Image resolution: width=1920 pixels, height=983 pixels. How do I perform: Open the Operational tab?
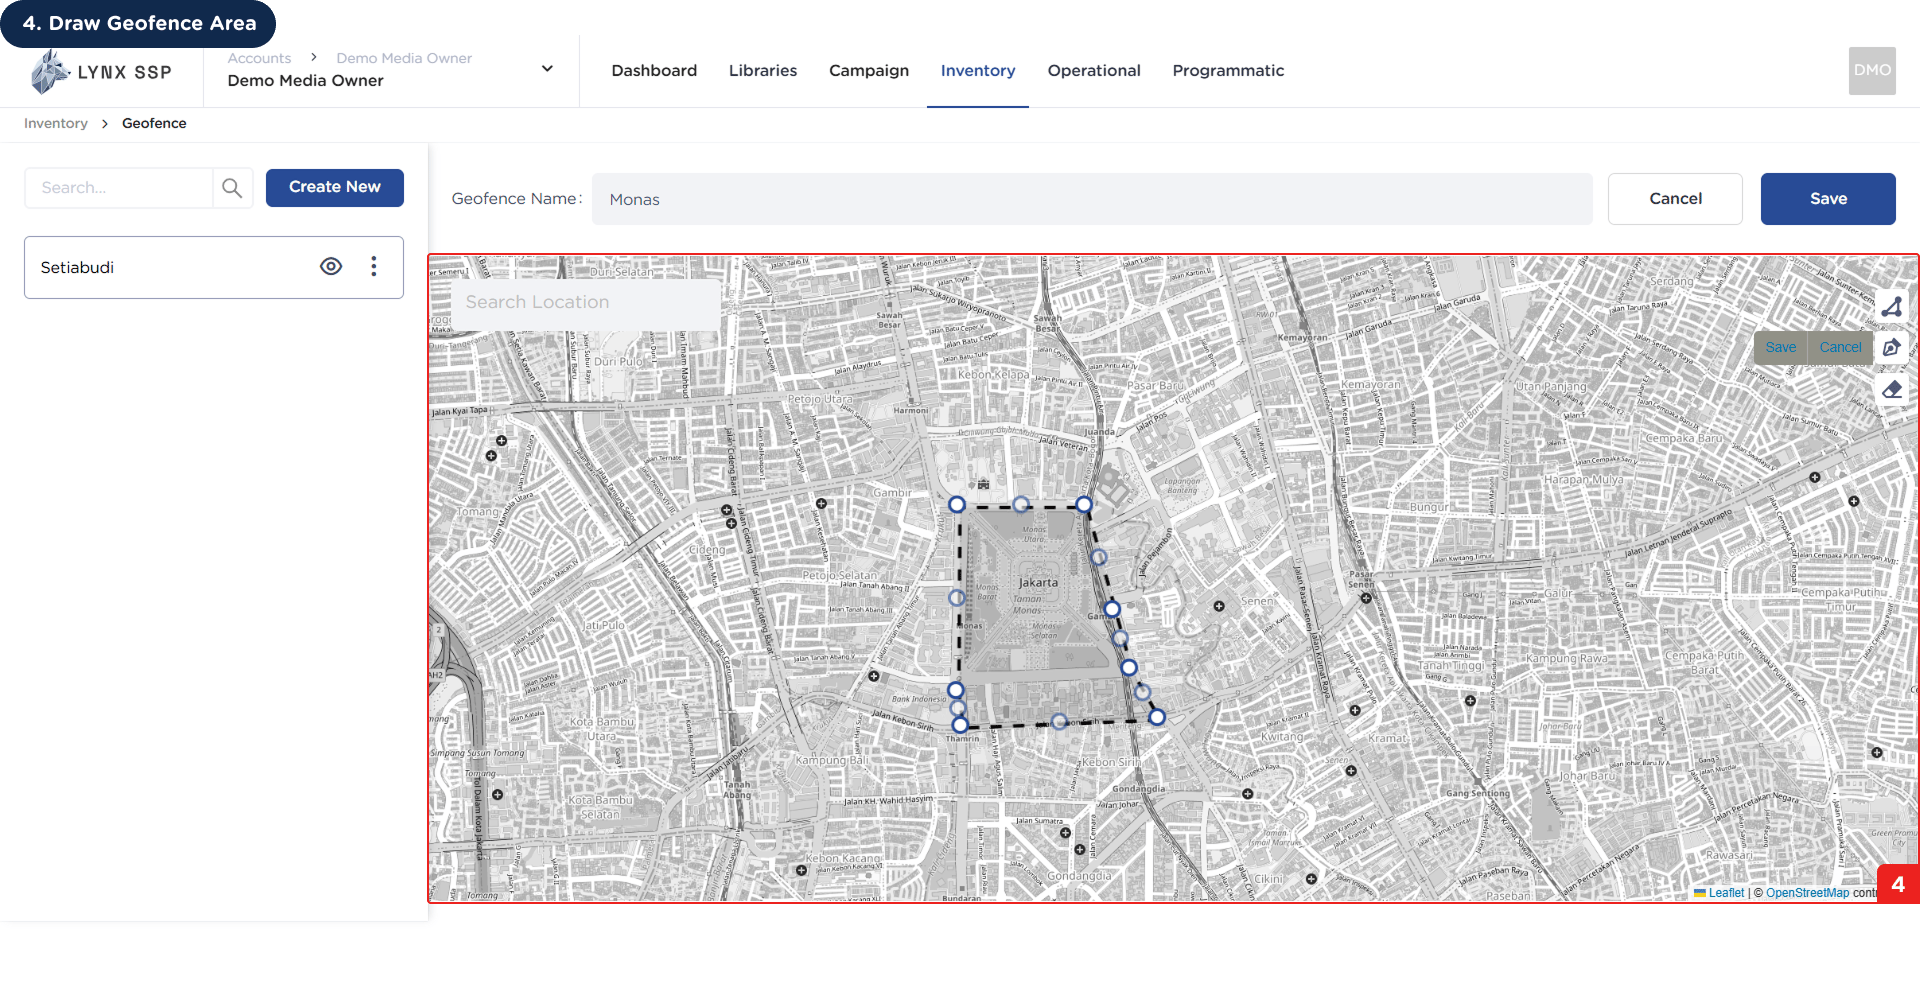[1094, 71]
